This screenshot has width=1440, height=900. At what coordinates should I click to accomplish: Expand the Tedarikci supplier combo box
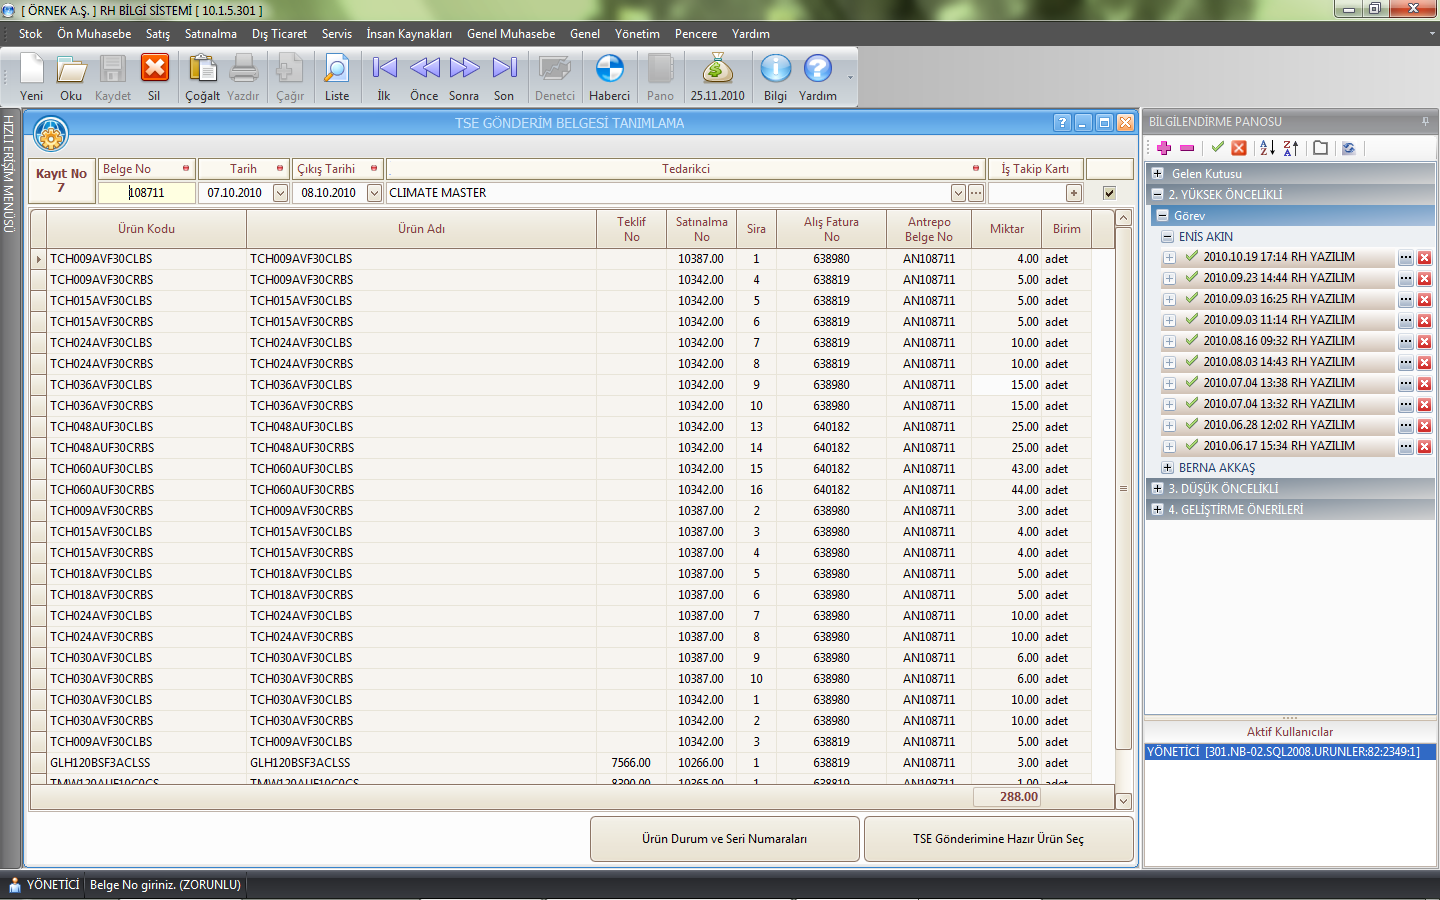pyautogui.click(x=958, y=193)
